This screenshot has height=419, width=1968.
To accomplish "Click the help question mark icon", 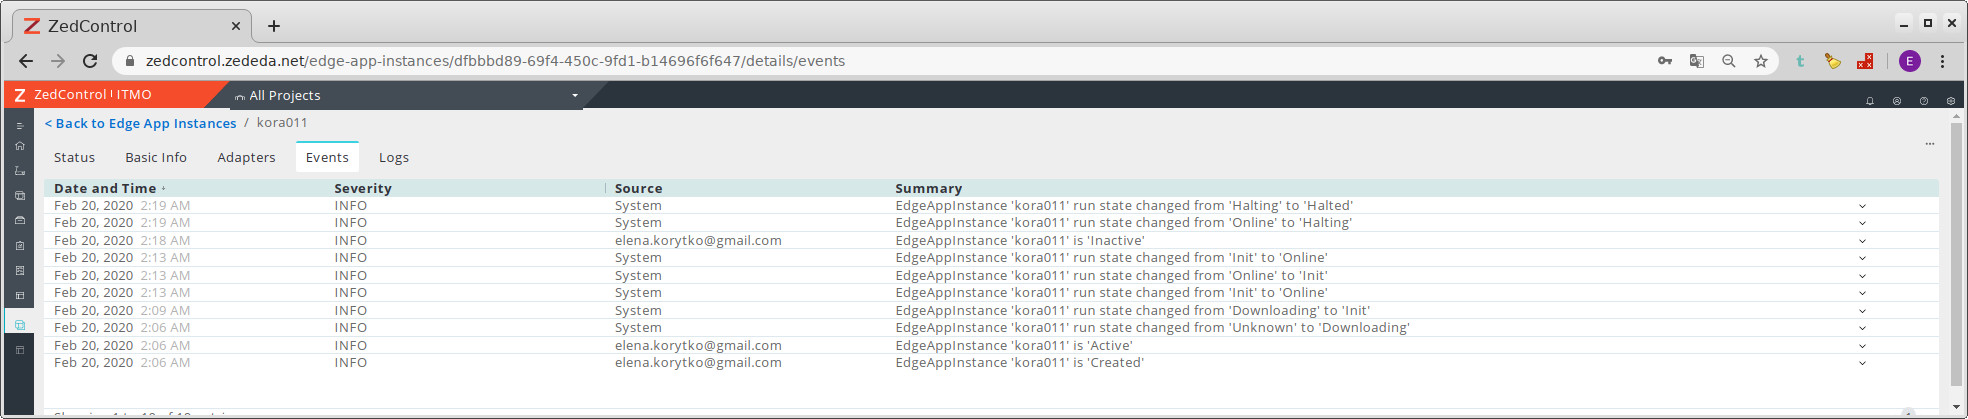I will click(1923, 101).
